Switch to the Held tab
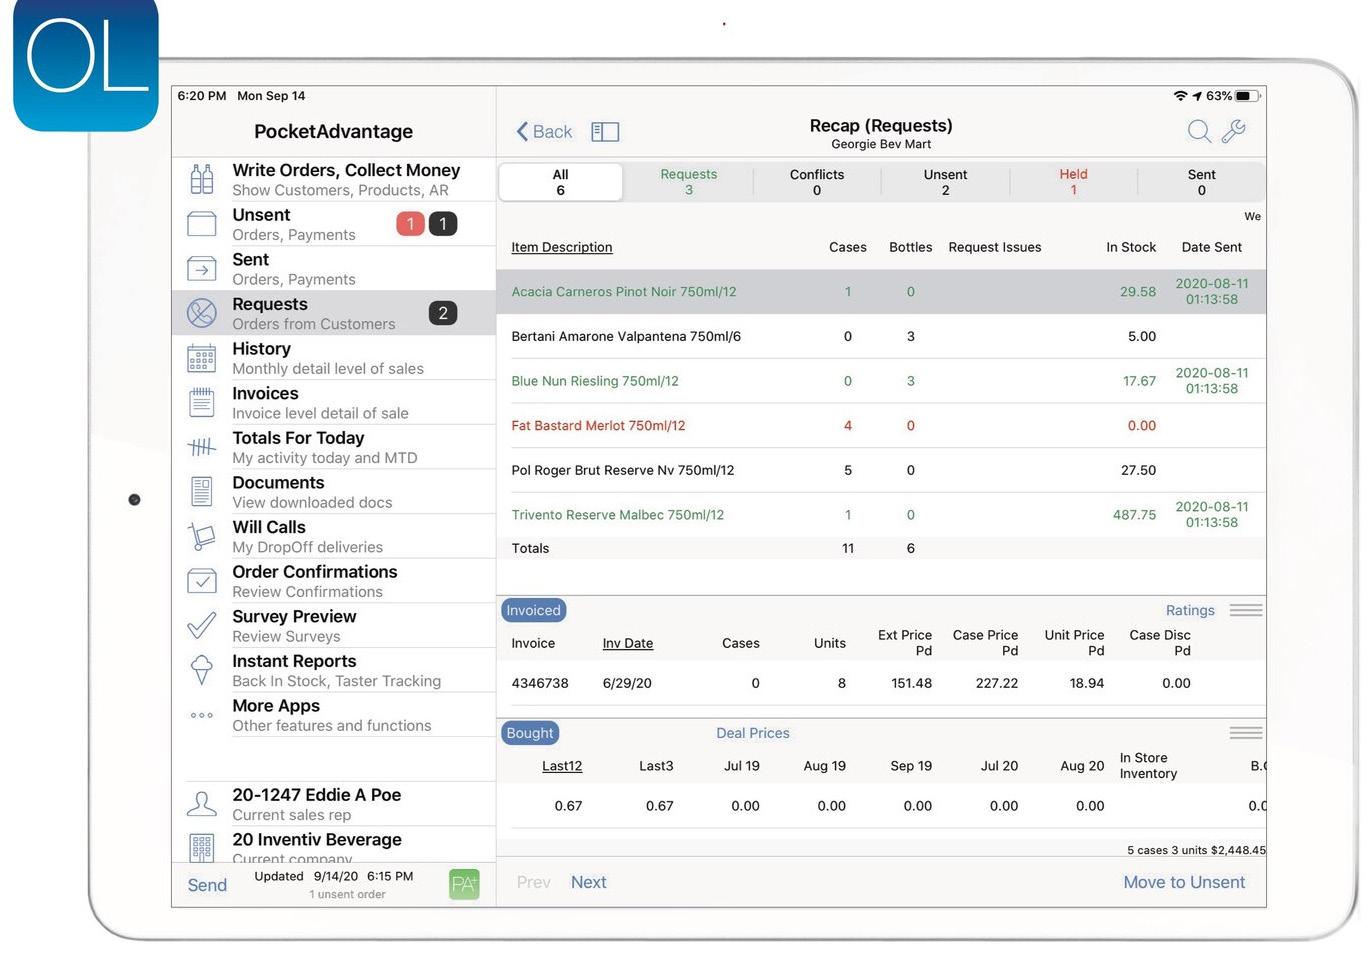The height and width of the screenshot is (956, 1371). coord(1073,182)
